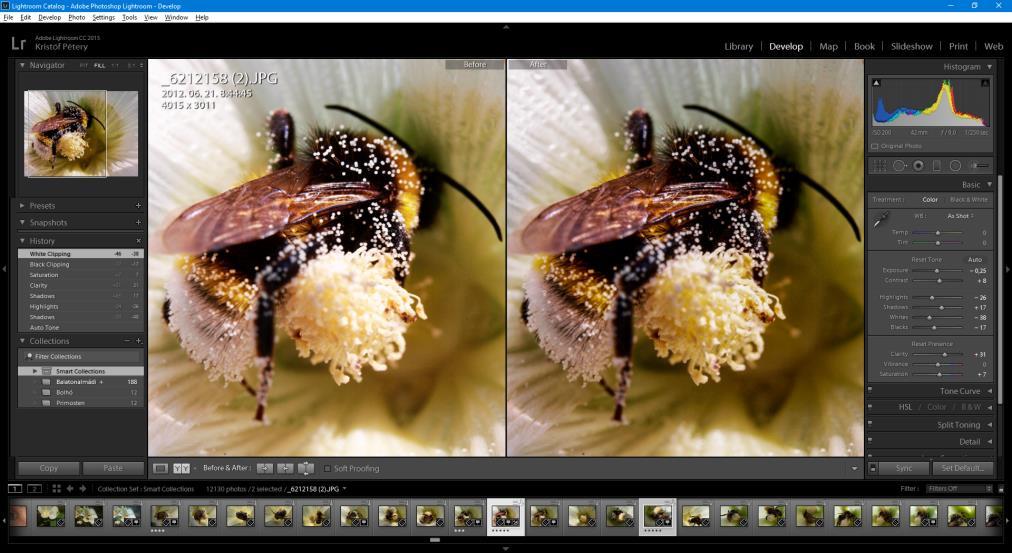Swap Before and After settings
The height and width of the screenshot is (553, 1012).
pyautogui.click(x=306, y=468)
